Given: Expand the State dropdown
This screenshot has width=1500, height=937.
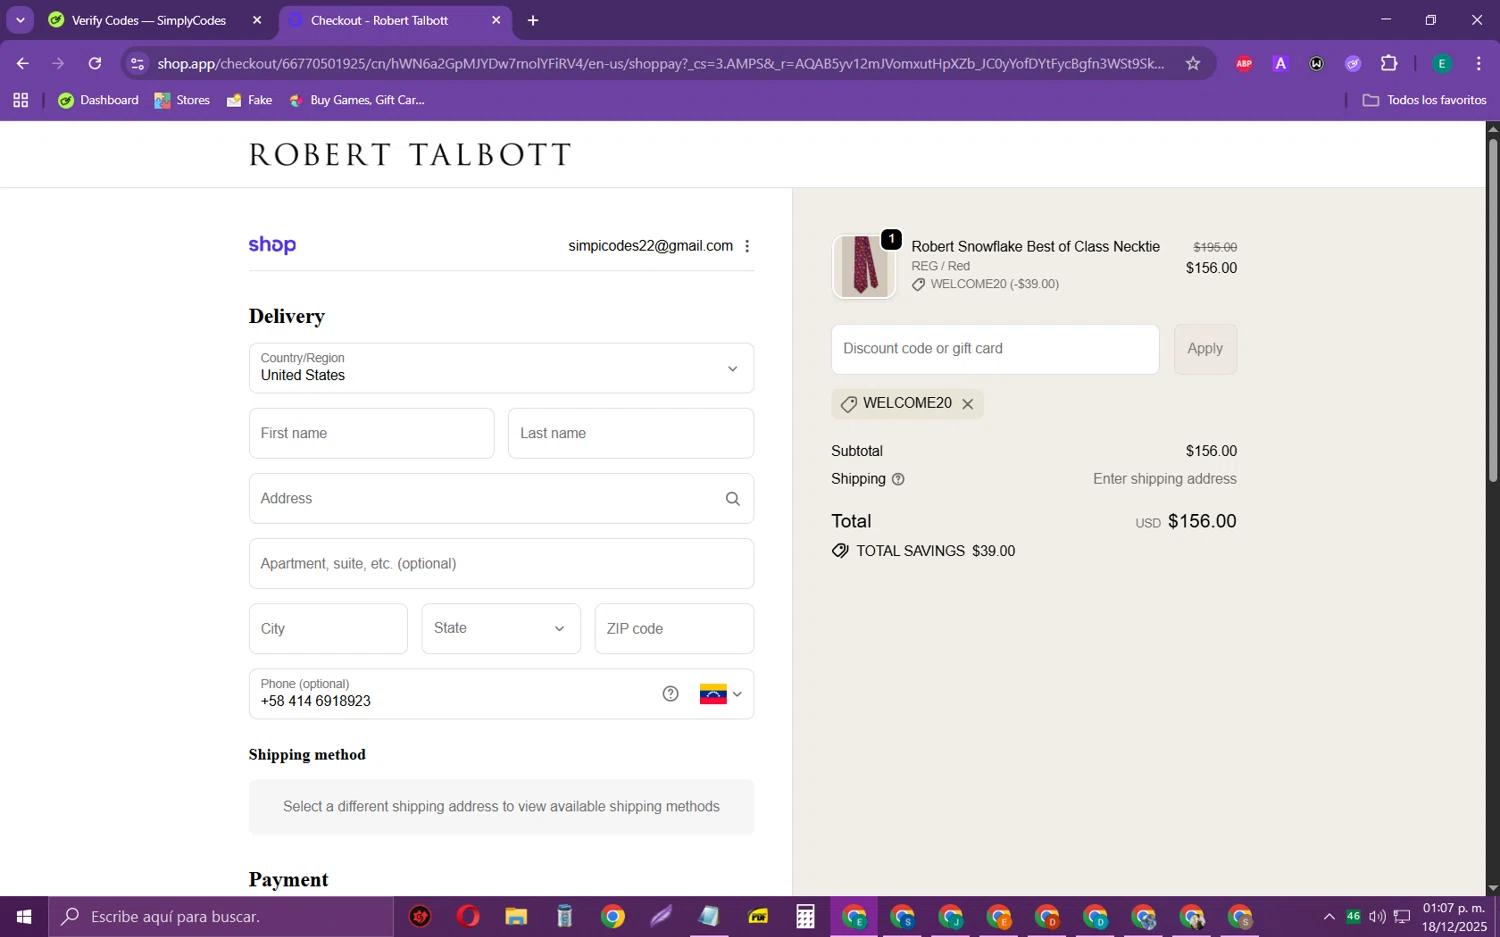Looking at the screenshot, I should [x=501, y=629].
